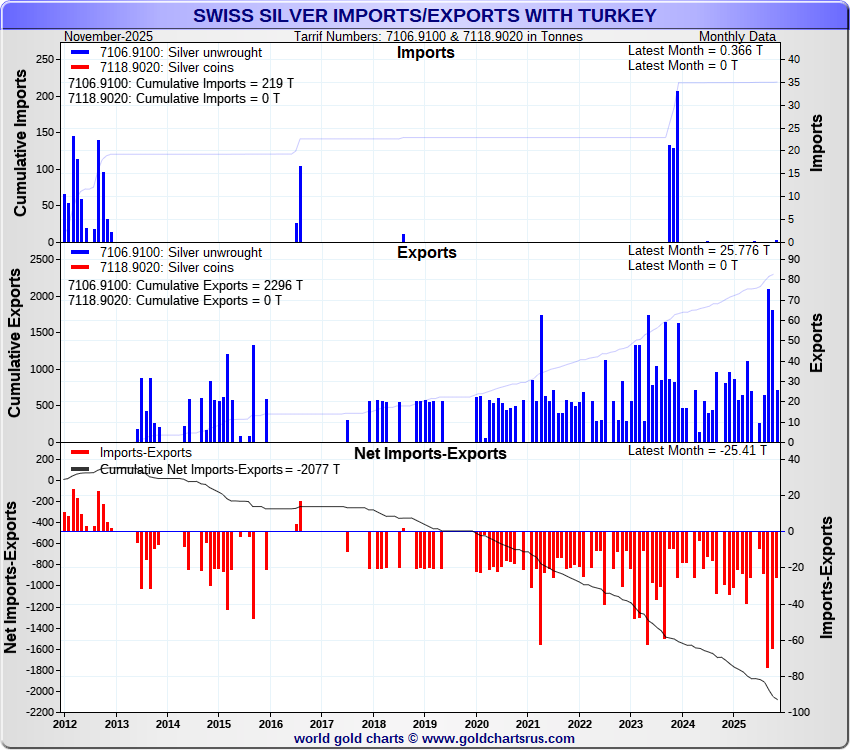Click the '2500' tick on Cumulative Exports axis

click(42, 259)
